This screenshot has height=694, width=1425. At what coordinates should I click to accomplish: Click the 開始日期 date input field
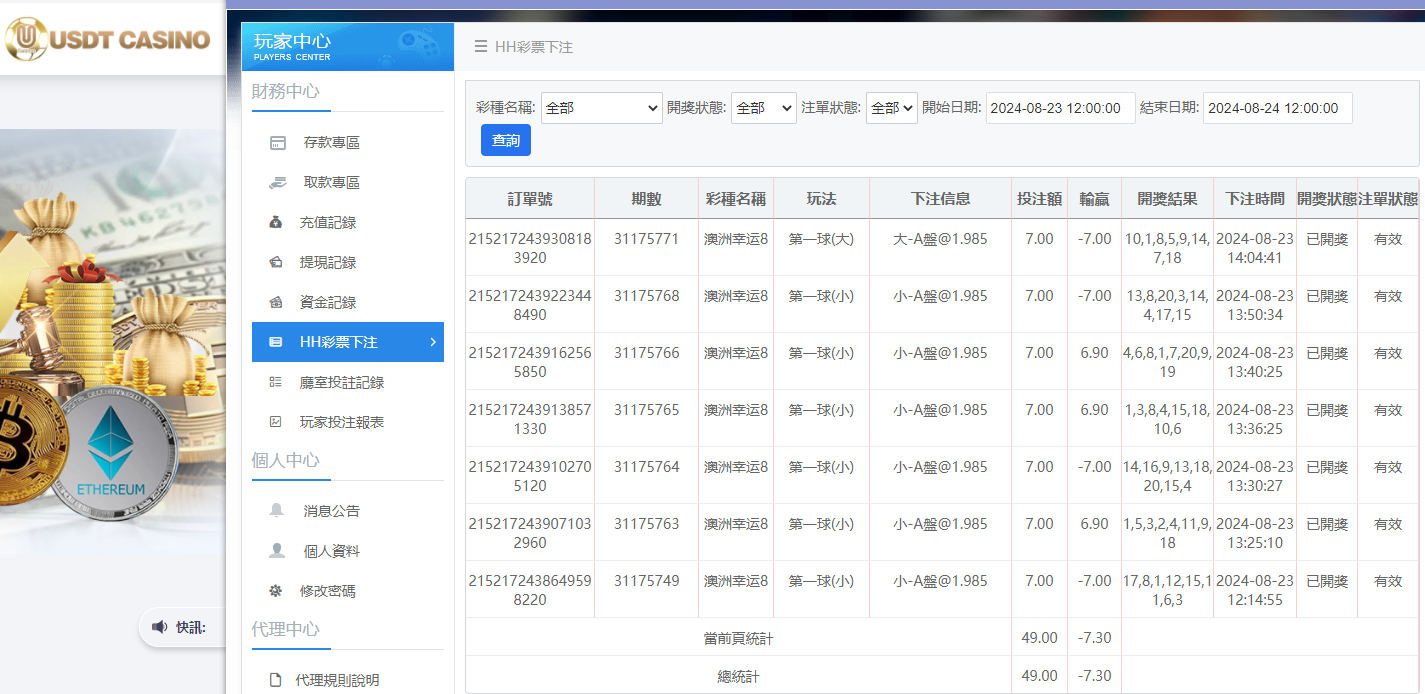pyautogui.click(x=1060, y=108)
